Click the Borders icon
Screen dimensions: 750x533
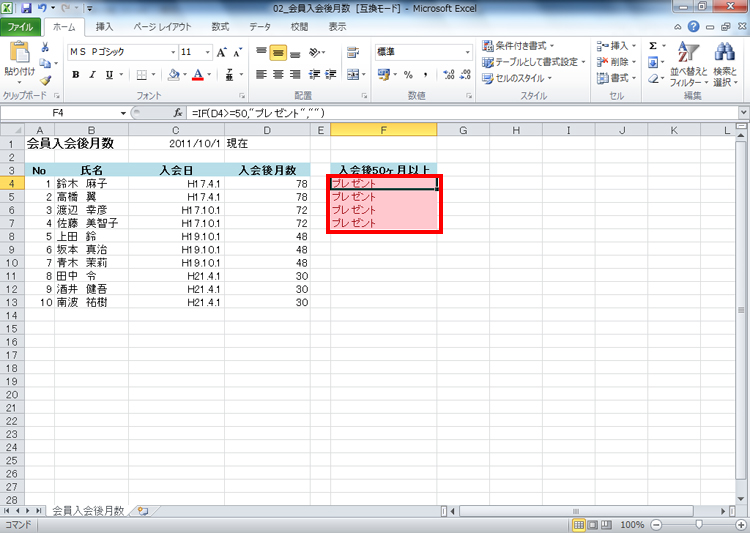[142, 75]
